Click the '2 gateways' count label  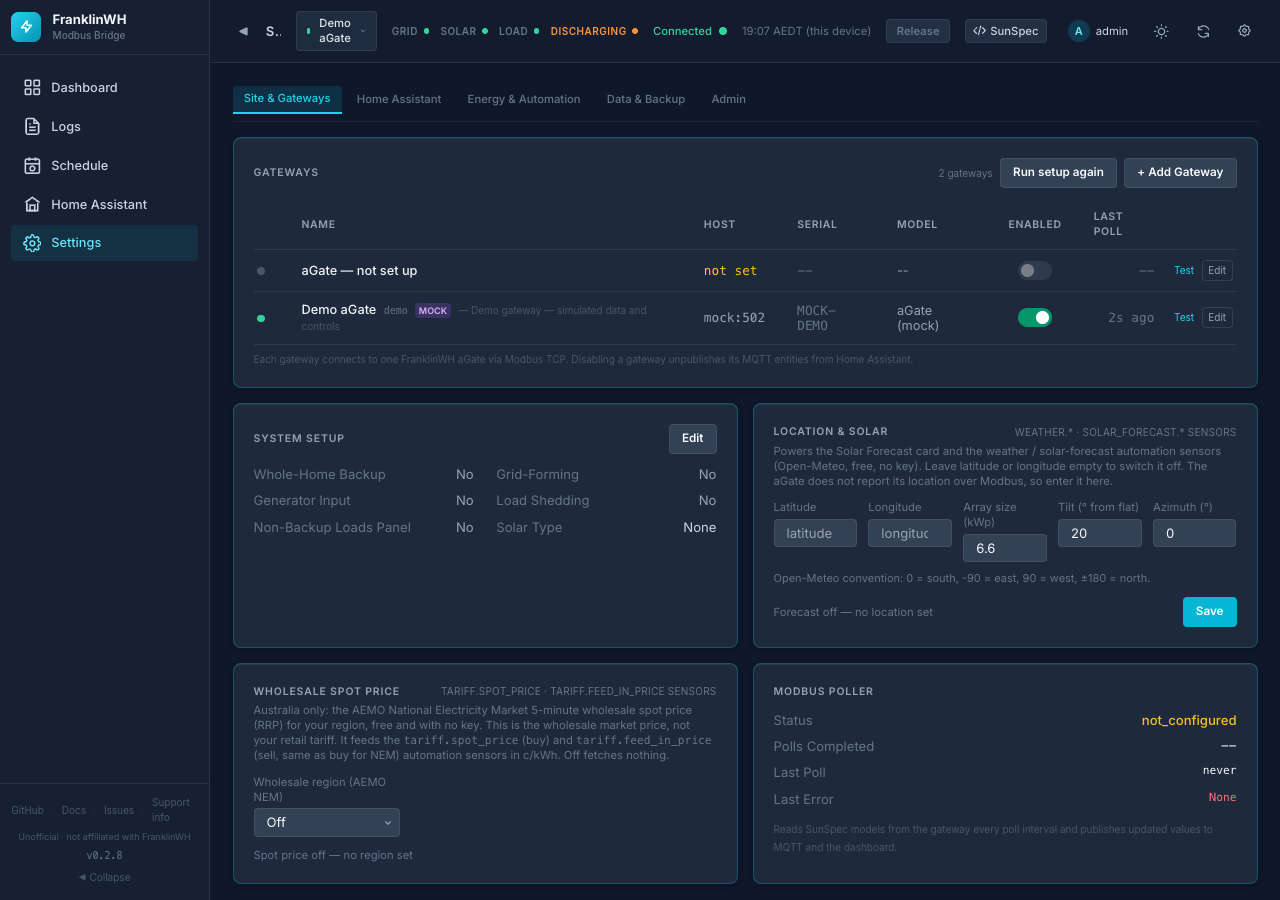tap(965, 173)
